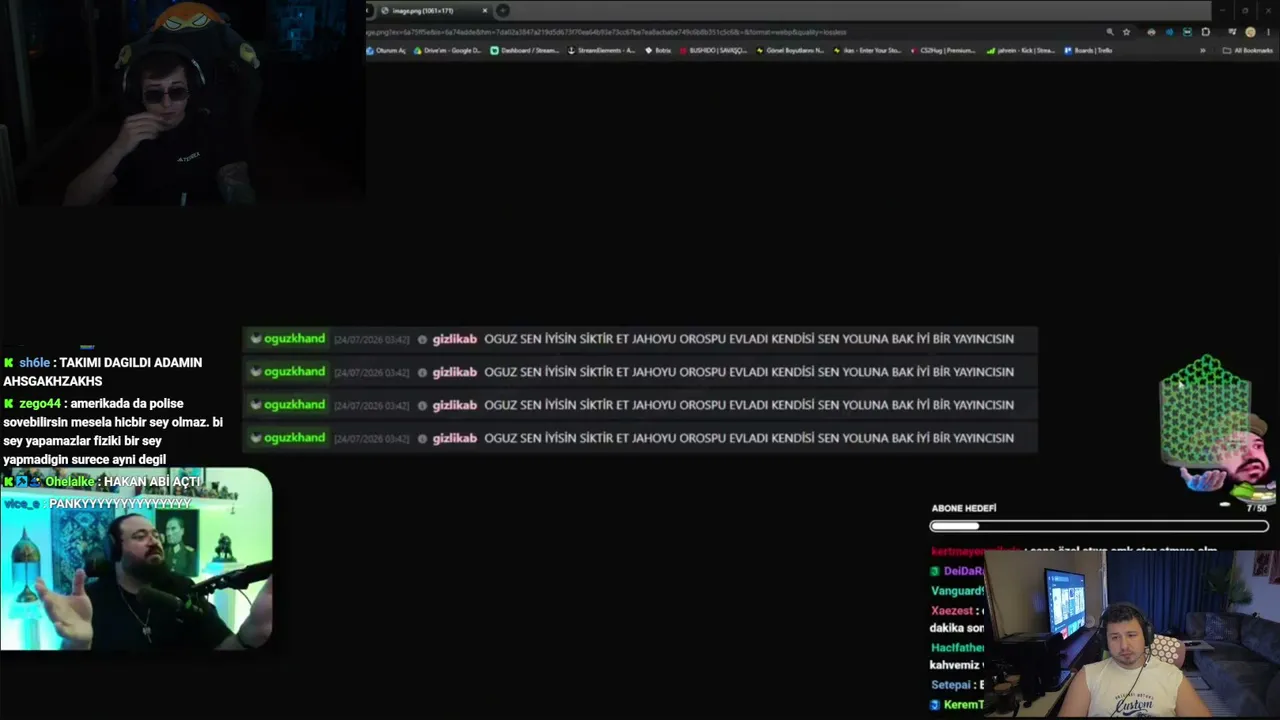Click the ABONE HEDEFİ subscriber goal progress bar
The width and height of the screenshot is (1280, 720).
[x=1099, y=526]
